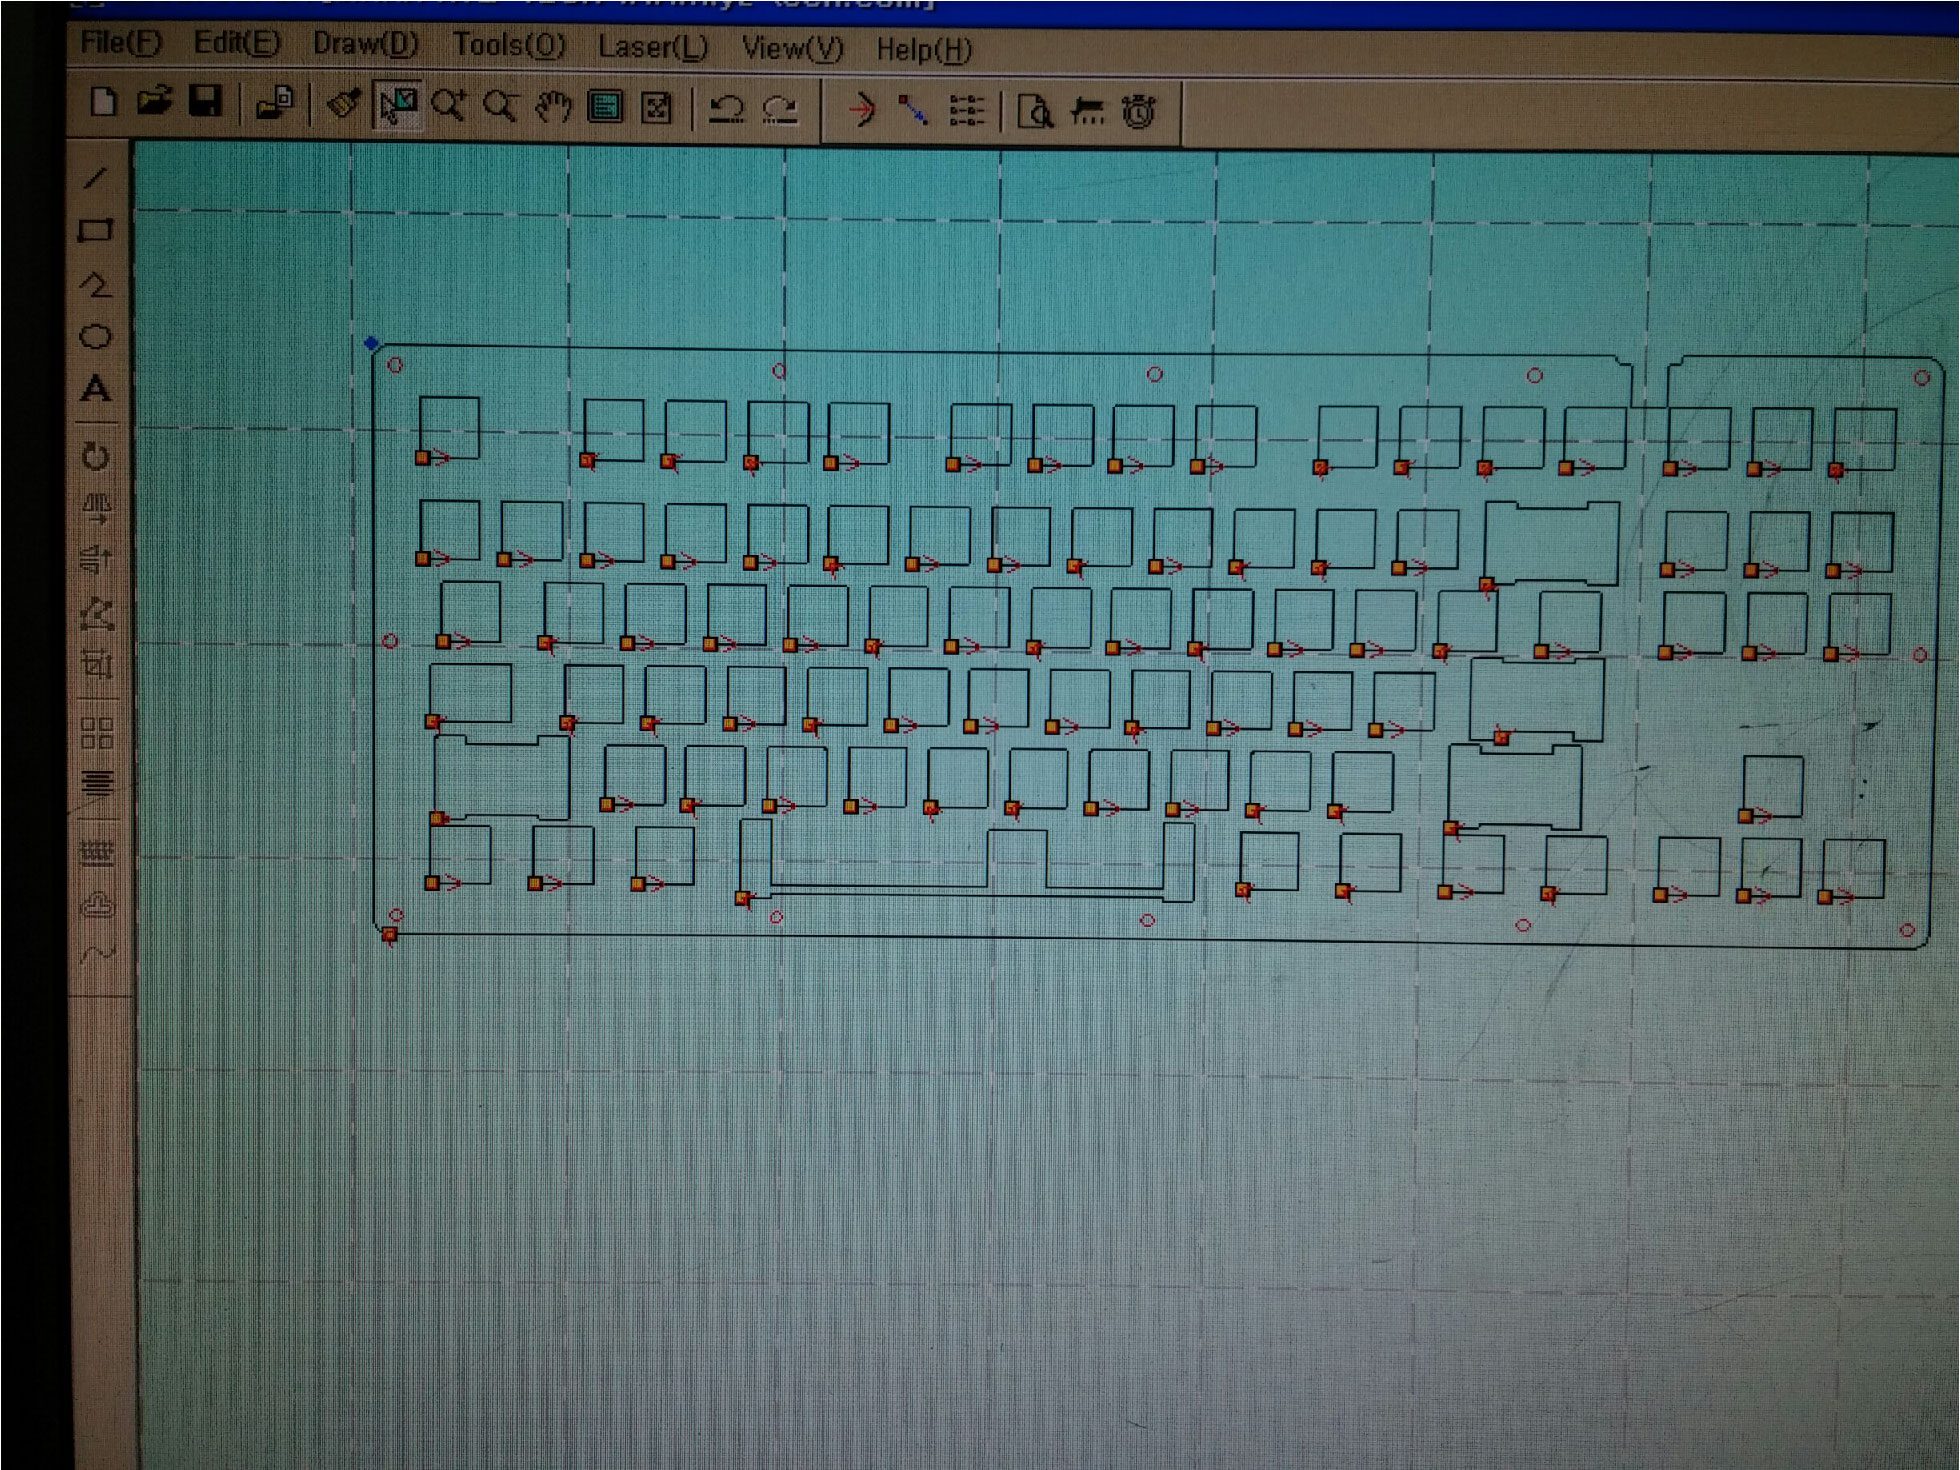This screenshot has height=1470, width=1960.
Task: Click the freehand curve tool icon
Action: (x=97, y=954)
